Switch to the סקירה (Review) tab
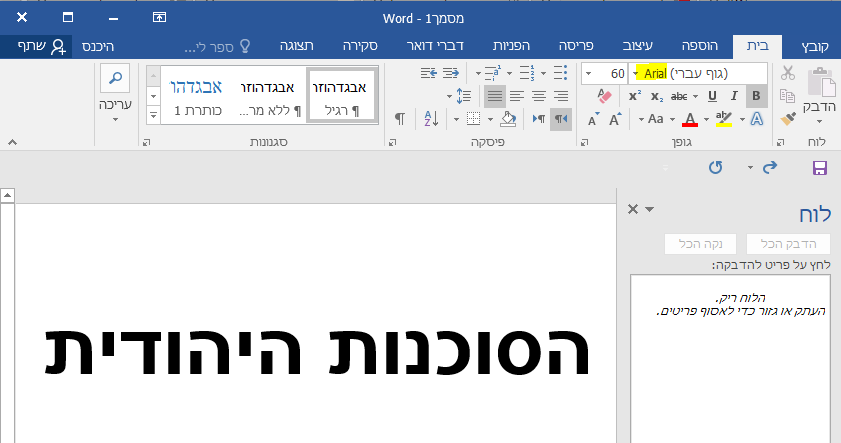The image size is (841, 443). (x=360, y=46)
